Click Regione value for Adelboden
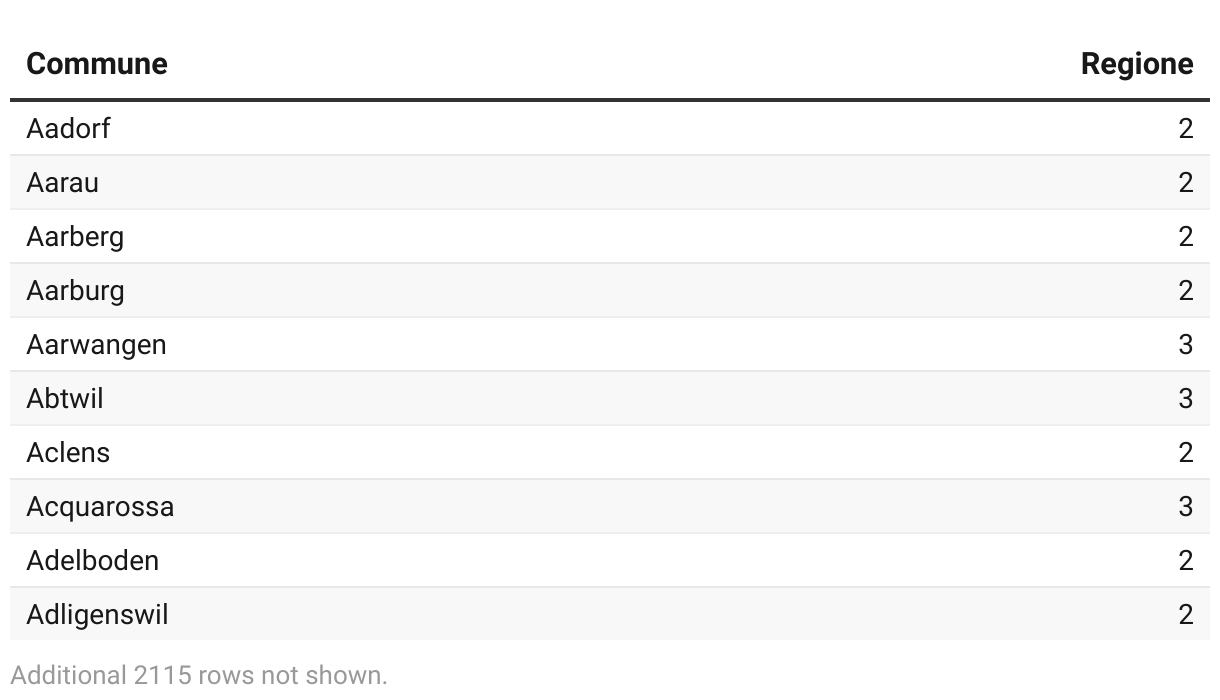This screenshot has height=700, width=1220. point(1186,561)
